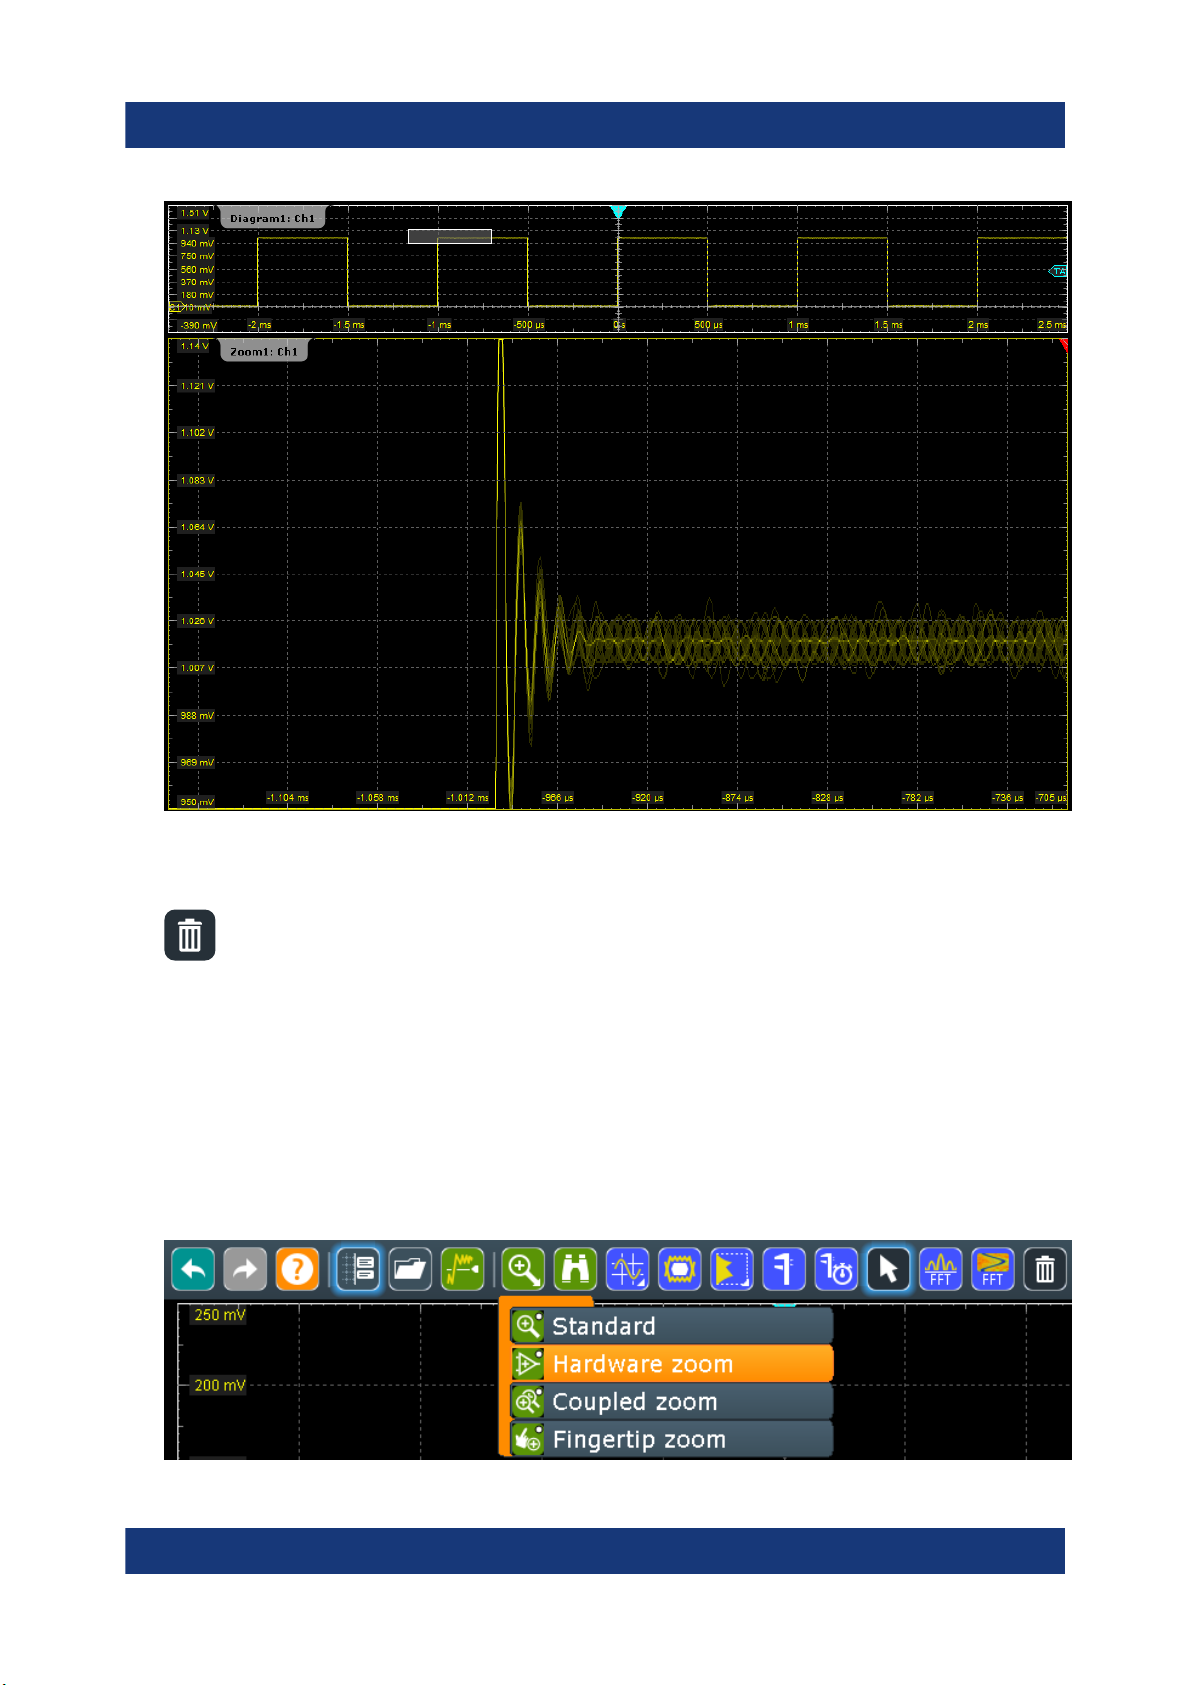1192x1685 pixels.
Task: Click the orange-striped FFT icon
Action: pos(992,1270)
